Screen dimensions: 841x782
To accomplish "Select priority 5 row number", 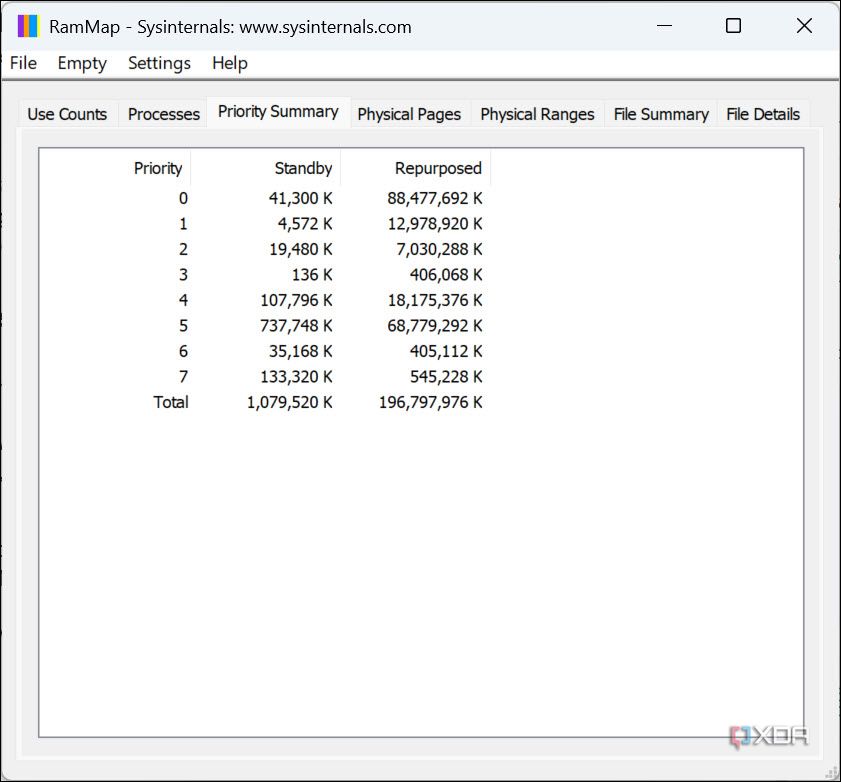I will coord(183,326).
